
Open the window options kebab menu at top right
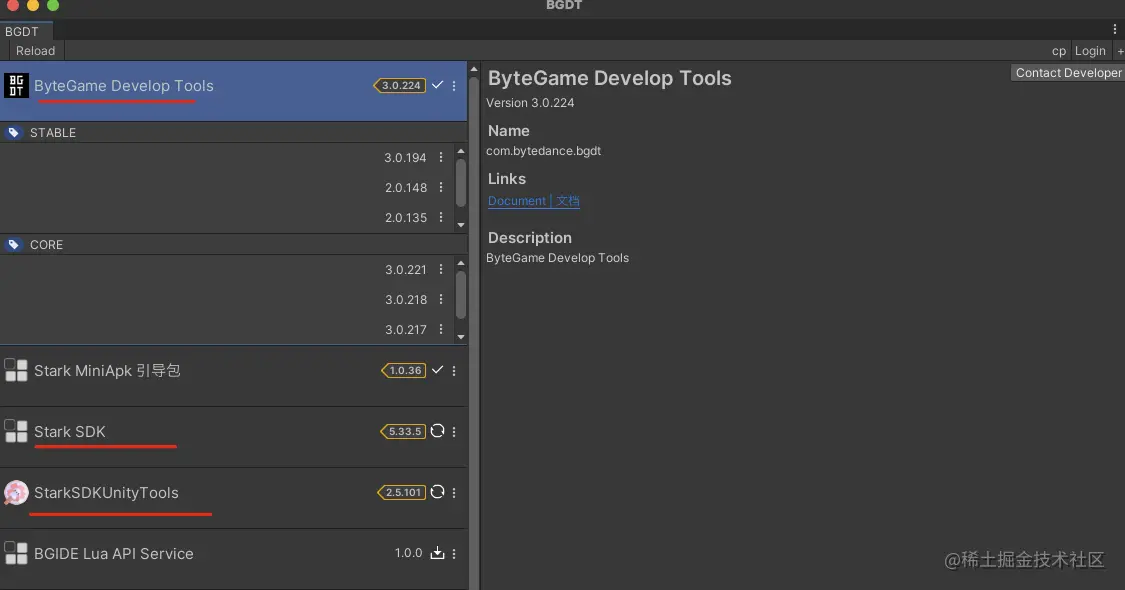click(x=1114, y=29)
